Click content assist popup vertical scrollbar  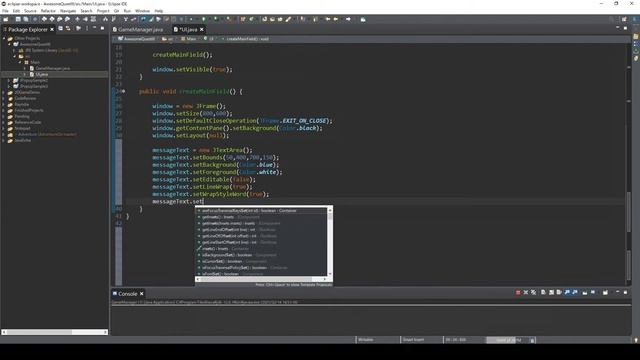tap(330, 243)
